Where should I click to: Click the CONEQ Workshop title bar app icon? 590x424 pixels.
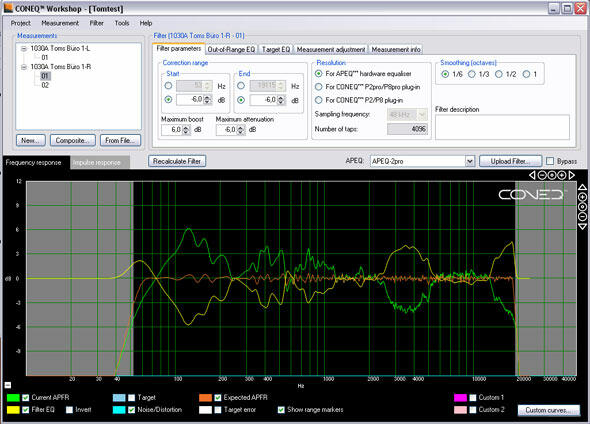click(x=8, y=8)
